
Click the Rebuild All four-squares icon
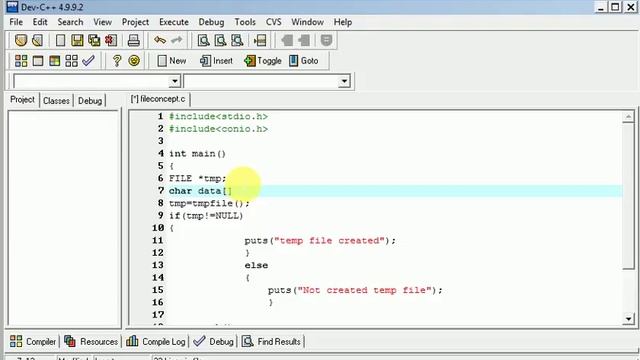pyautogui.click(x=71, y=61)
